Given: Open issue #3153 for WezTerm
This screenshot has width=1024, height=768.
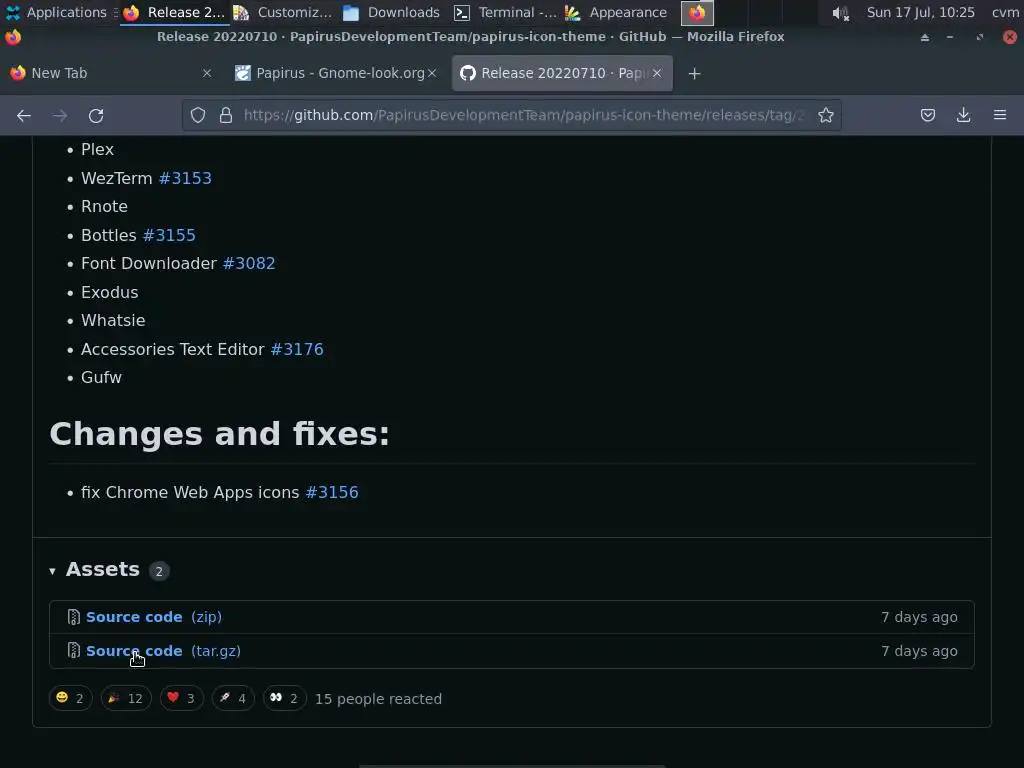Looking at the screenshot, I should click(x=185, y=178).
